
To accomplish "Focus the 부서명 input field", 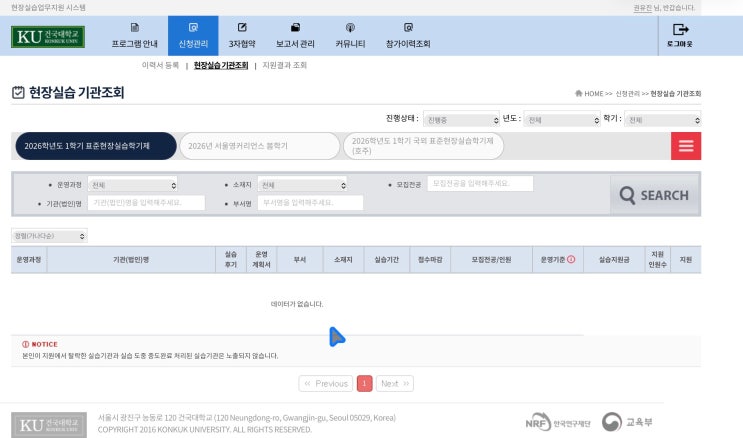I will tap(310, 203).
